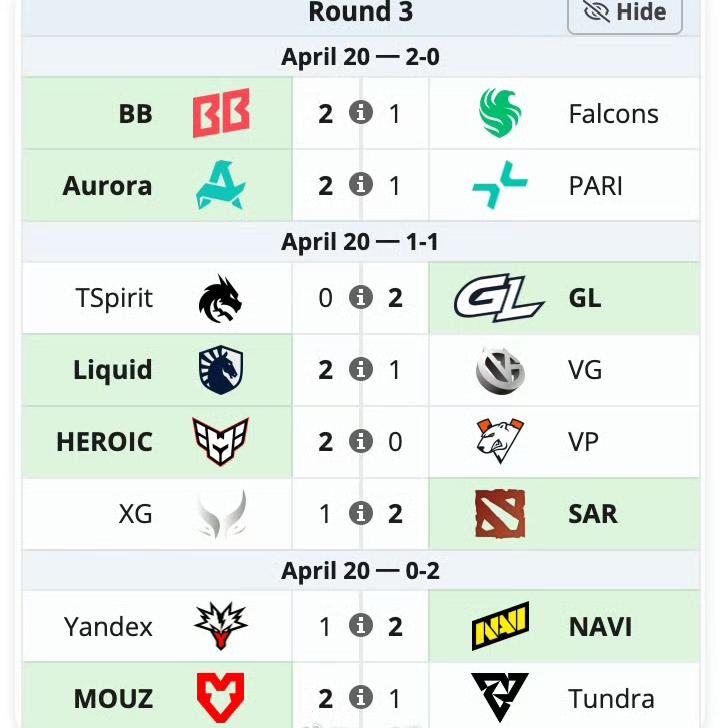Click the SAR Dota 2 logo
This screenshot has width=719, height=728.
pyautogui.click(x=500, y=514)
